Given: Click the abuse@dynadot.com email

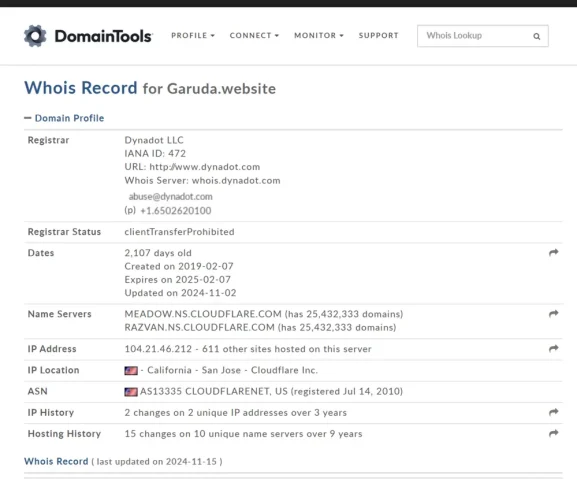Looking at the screenshot, I should [170, 196].
